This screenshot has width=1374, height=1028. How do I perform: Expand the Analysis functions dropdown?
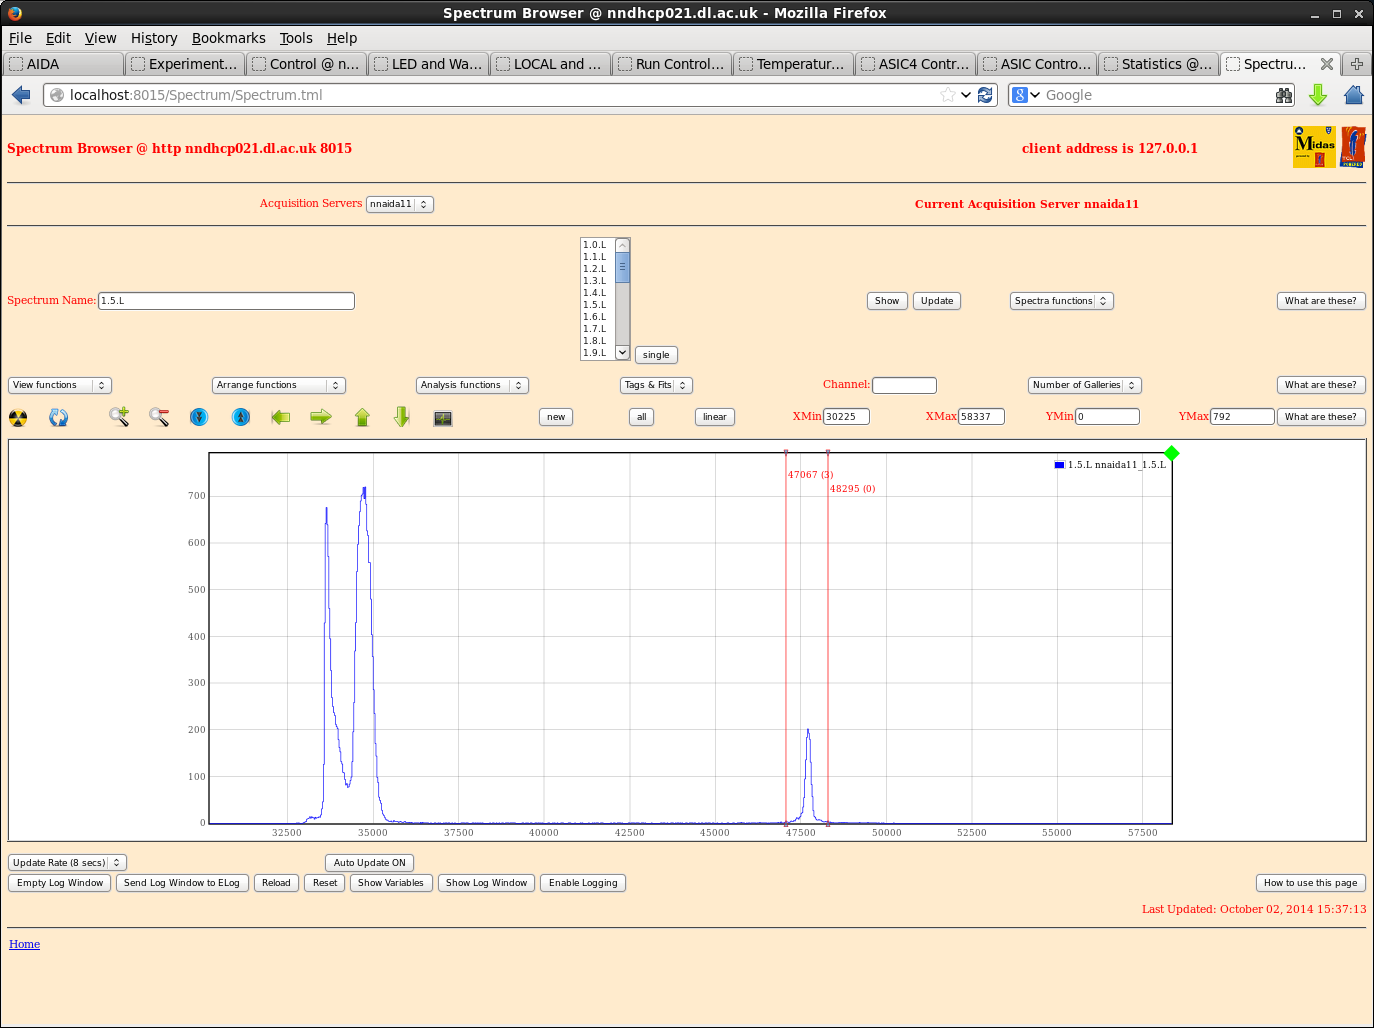[471, 386]
